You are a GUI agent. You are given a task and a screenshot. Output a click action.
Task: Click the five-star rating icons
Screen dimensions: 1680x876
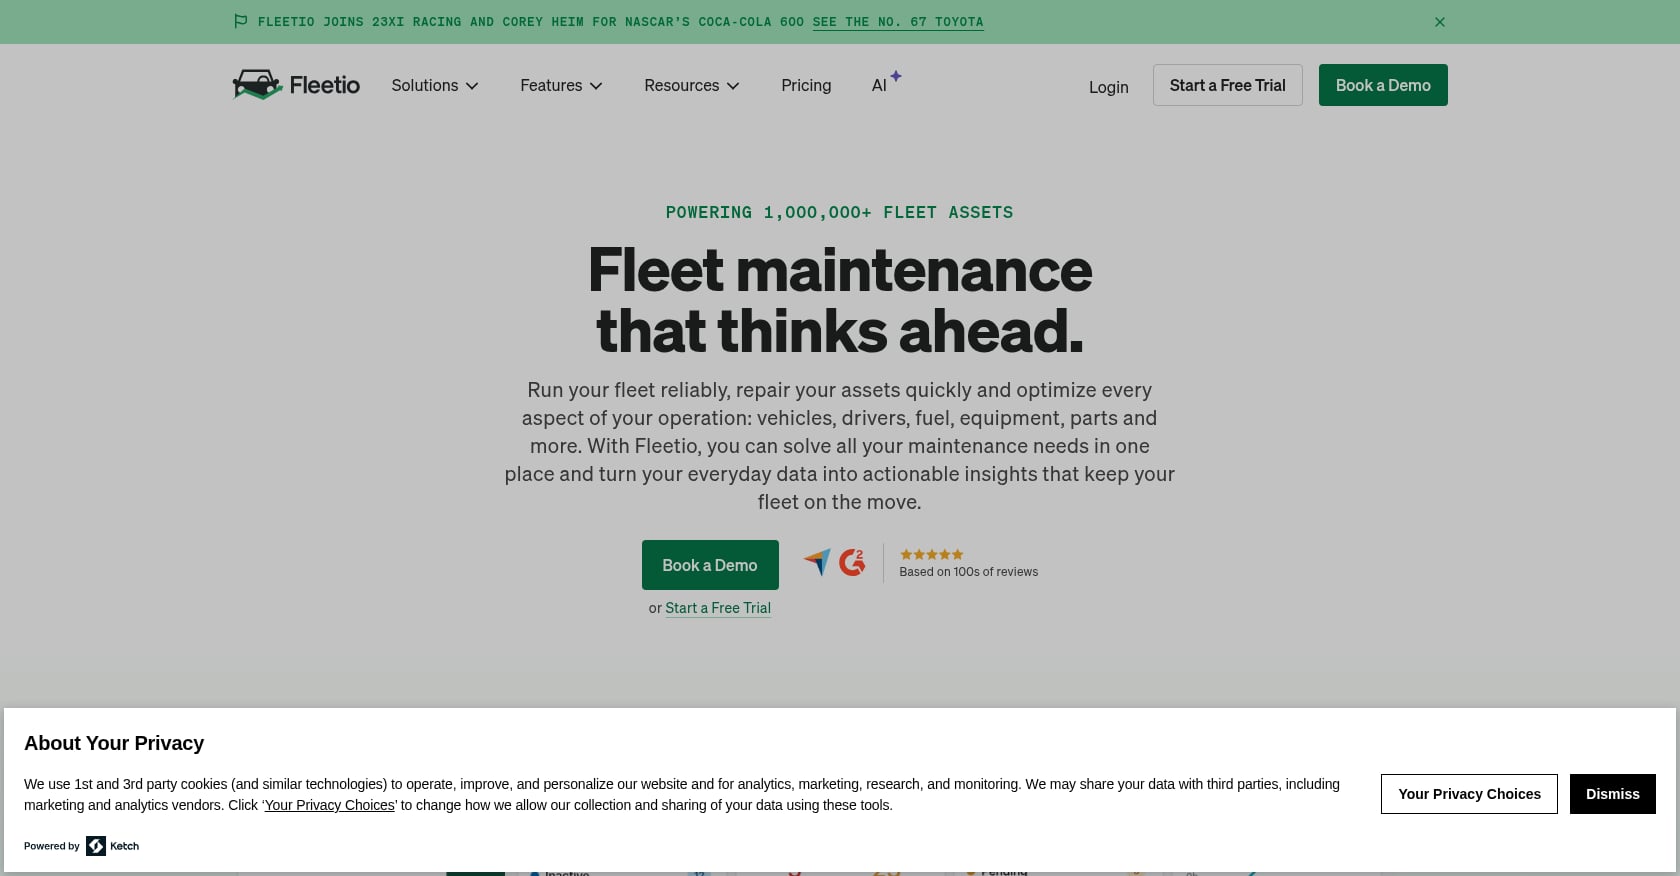point(931,554)
